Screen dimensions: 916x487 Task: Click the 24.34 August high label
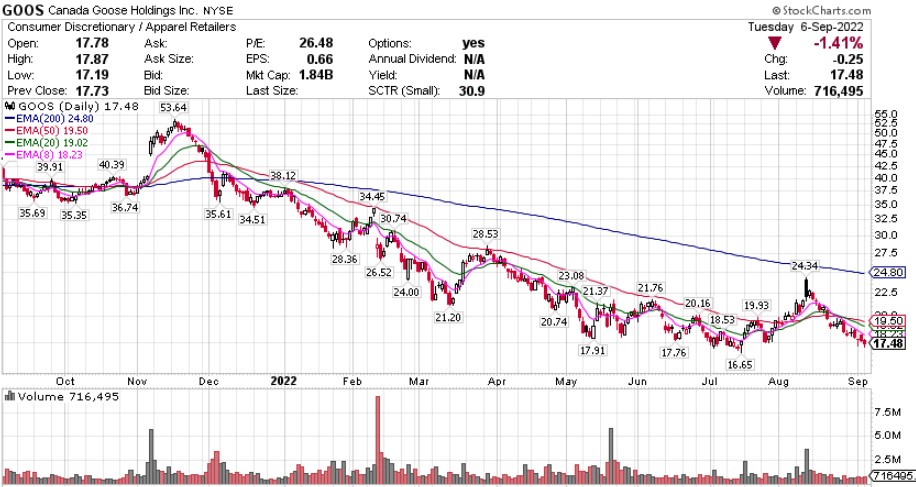coord(804,266)
